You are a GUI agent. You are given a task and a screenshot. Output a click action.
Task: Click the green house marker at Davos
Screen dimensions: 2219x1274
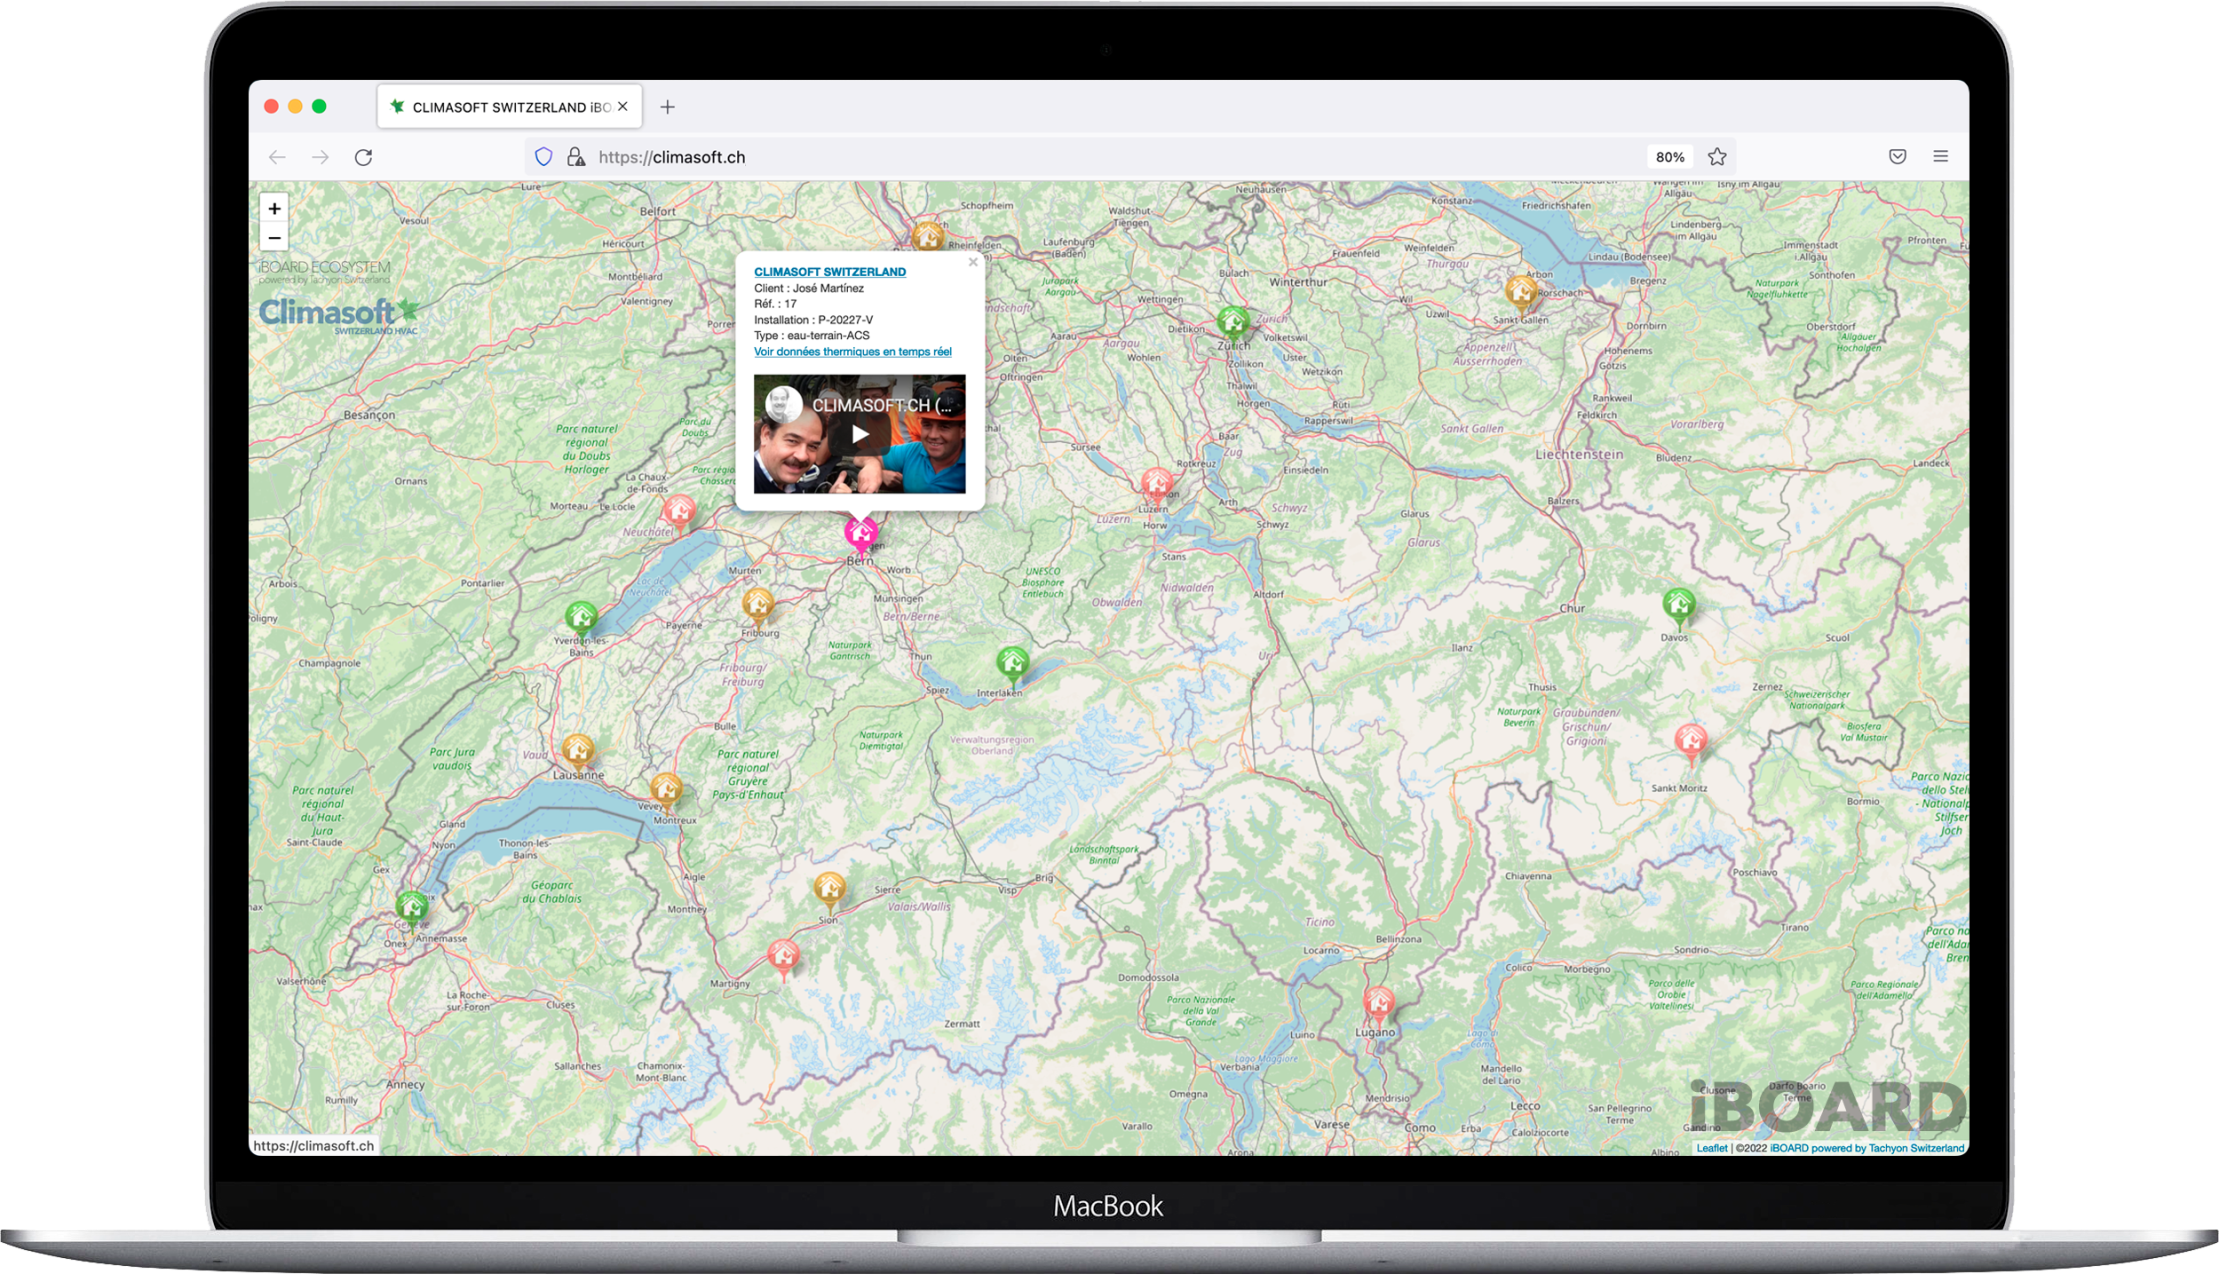(1679, 606)
